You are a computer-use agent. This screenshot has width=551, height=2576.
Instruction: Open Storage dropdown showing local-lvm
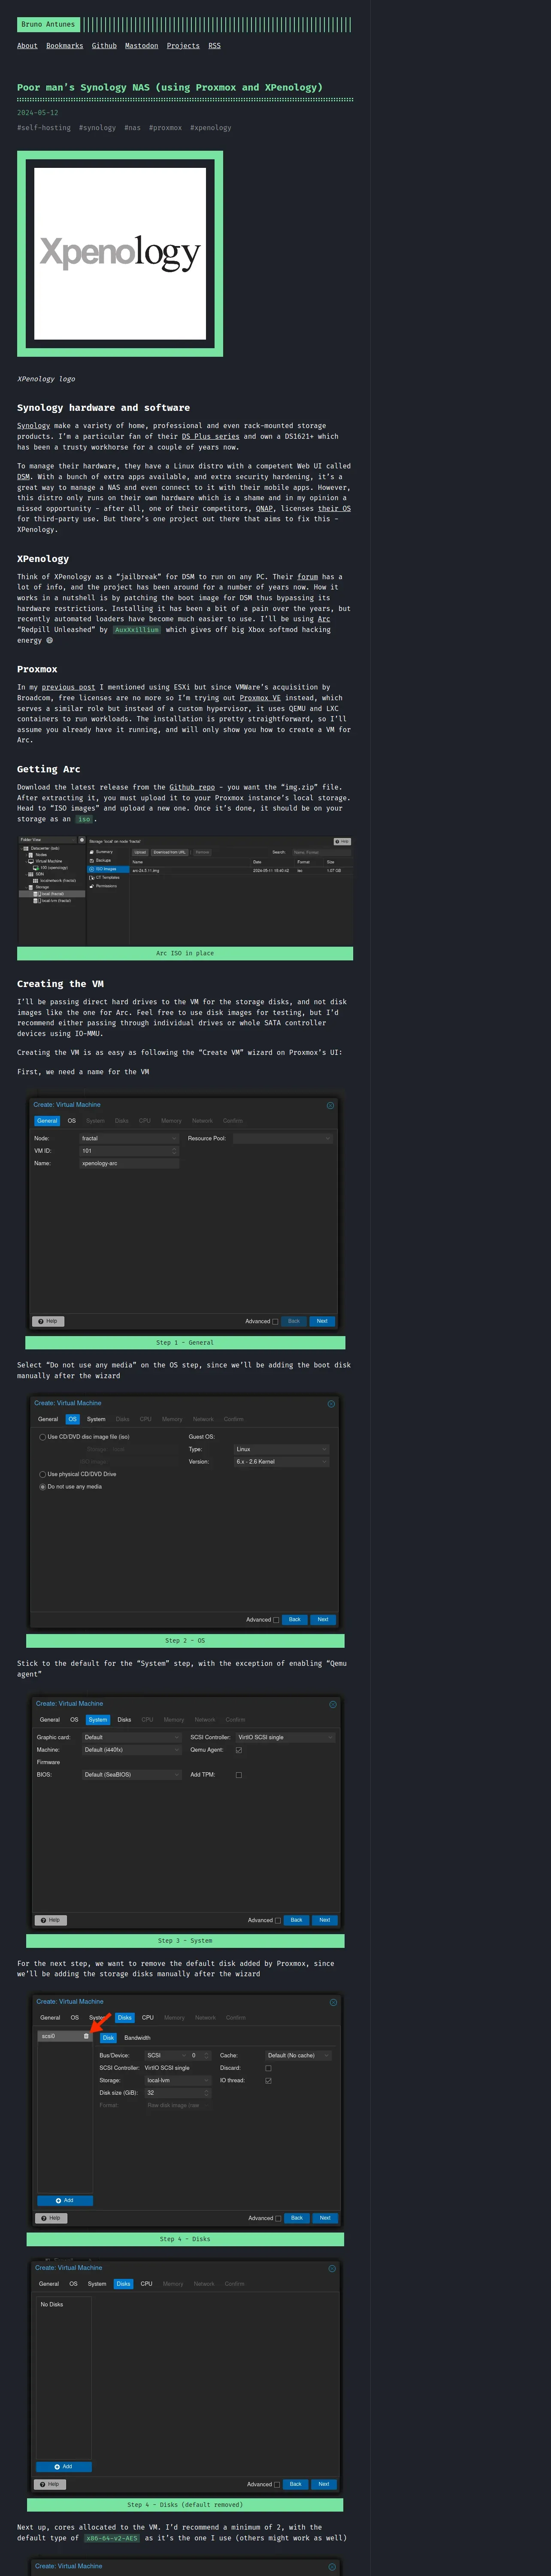point(178,2080)
